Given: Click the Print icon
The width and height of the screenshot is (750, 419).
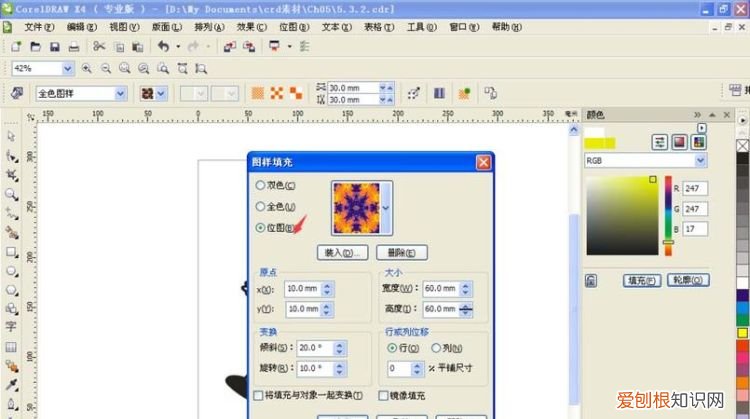Looking at the screenshot, I should 74,47.
